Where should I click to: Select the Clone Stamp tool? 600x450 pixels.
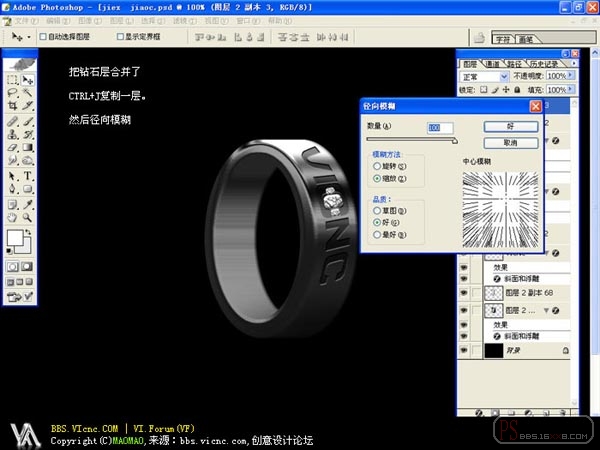pos(13,134)
